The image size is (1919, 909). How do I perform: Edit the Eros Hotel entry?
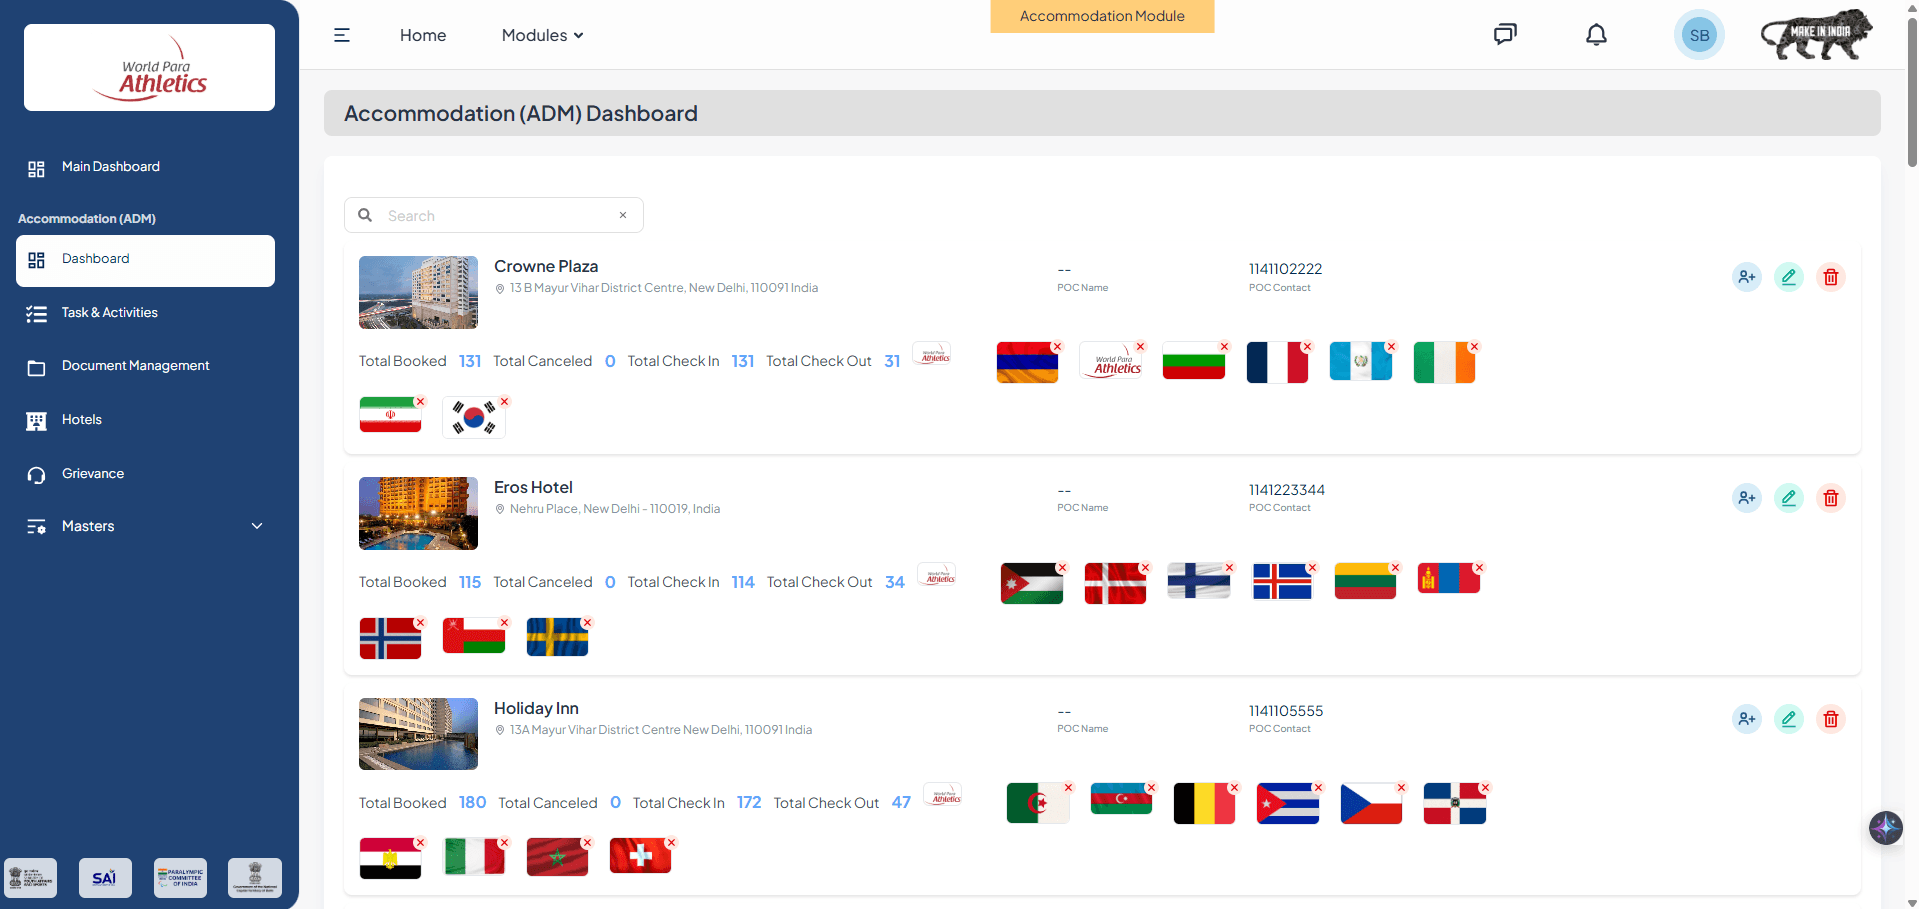(x=1788, y=498)
